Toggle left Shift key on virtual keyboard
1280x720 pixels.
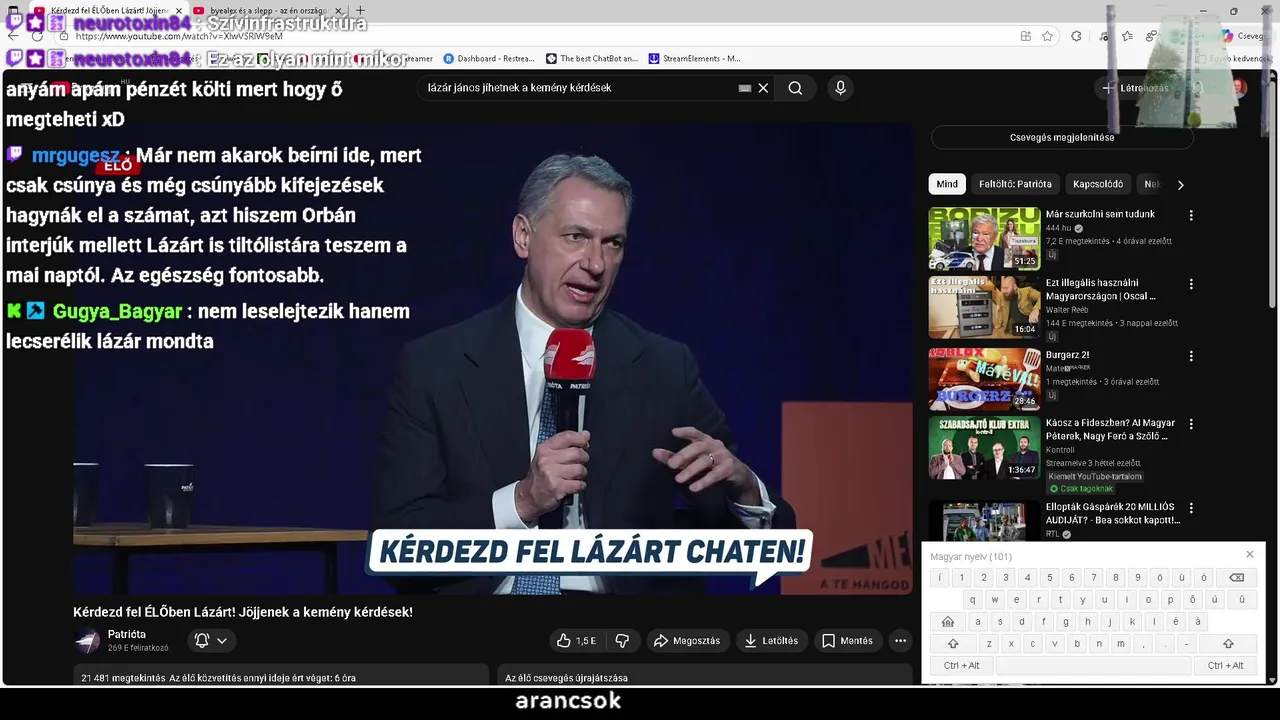(x=953, y=644)
